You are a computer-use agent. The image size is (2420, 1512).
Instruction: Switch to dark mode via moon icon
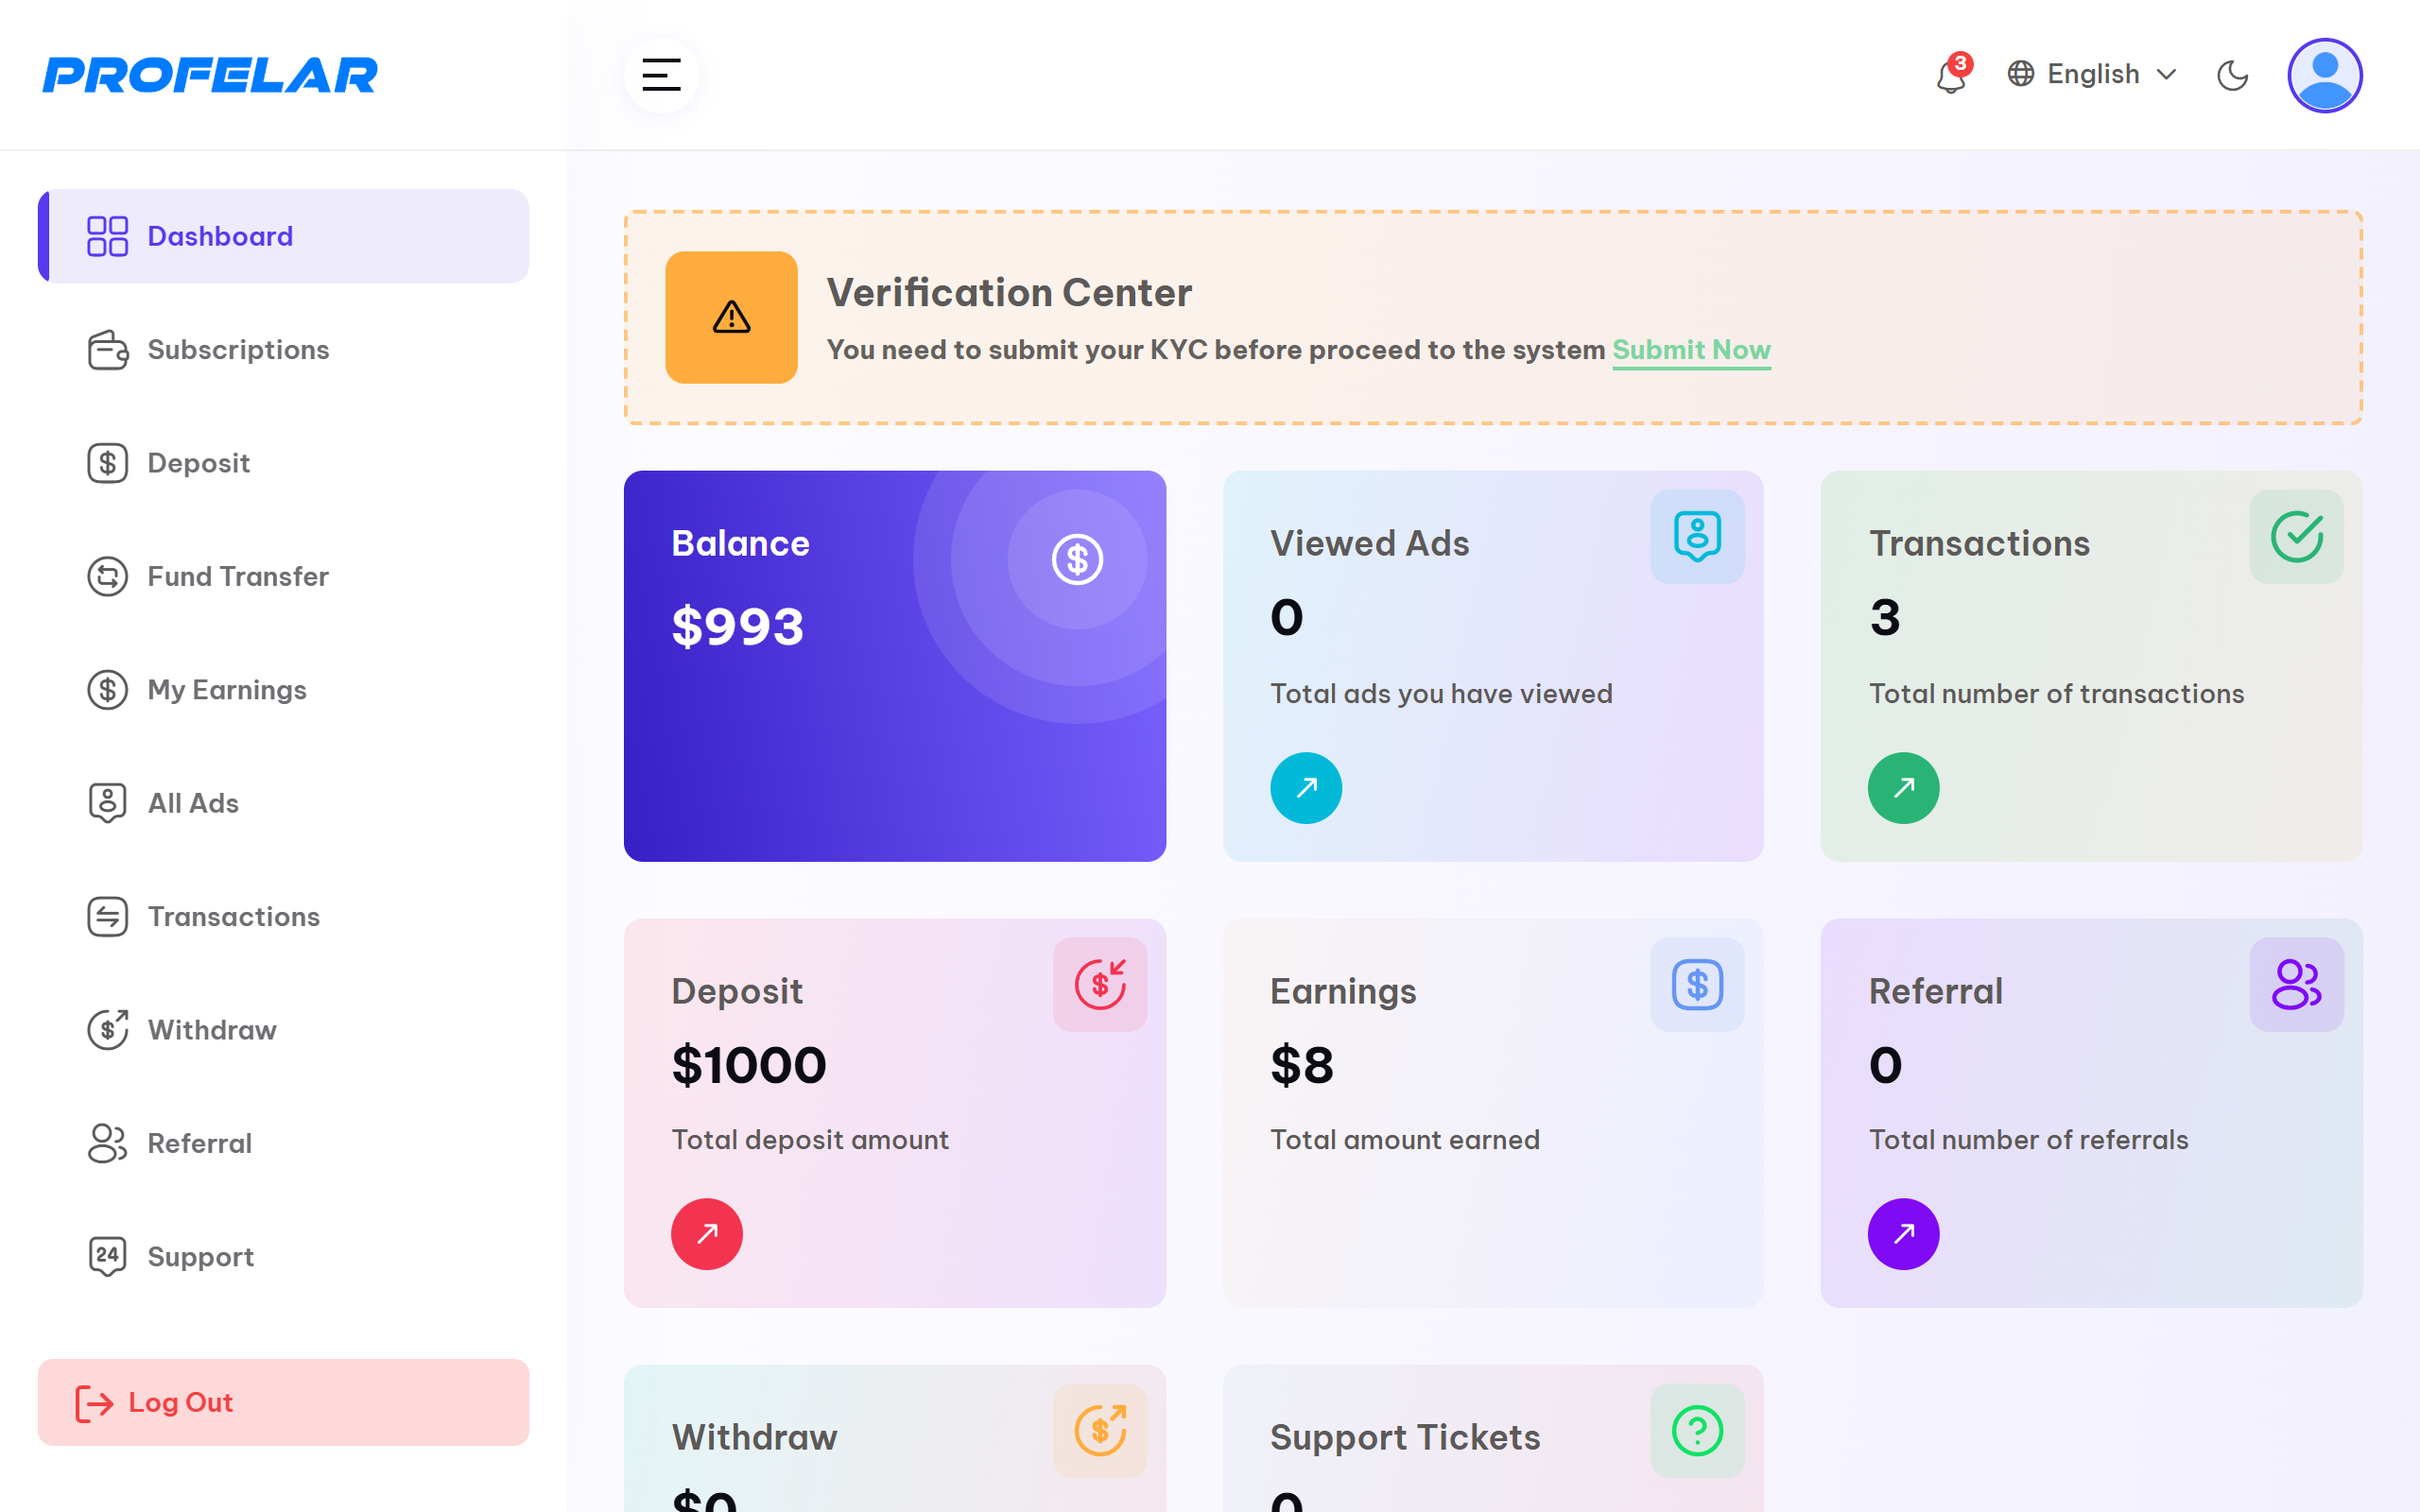pyautogui.click(x=2232, y=75)
